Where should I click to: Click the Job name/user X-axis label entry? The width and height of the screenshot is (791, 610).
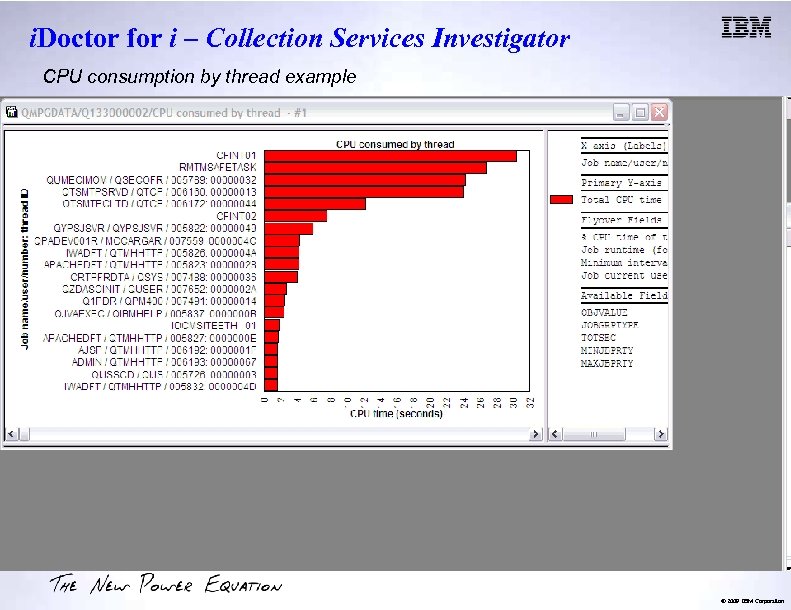click(624, 163)
